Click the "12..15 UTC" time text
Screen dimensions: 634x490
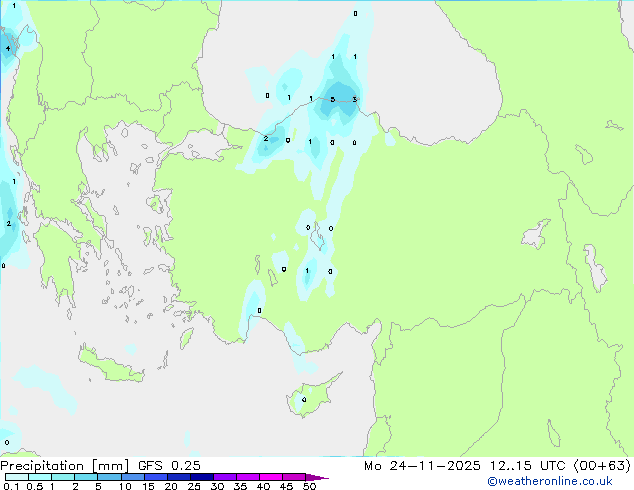click(527, 466)
